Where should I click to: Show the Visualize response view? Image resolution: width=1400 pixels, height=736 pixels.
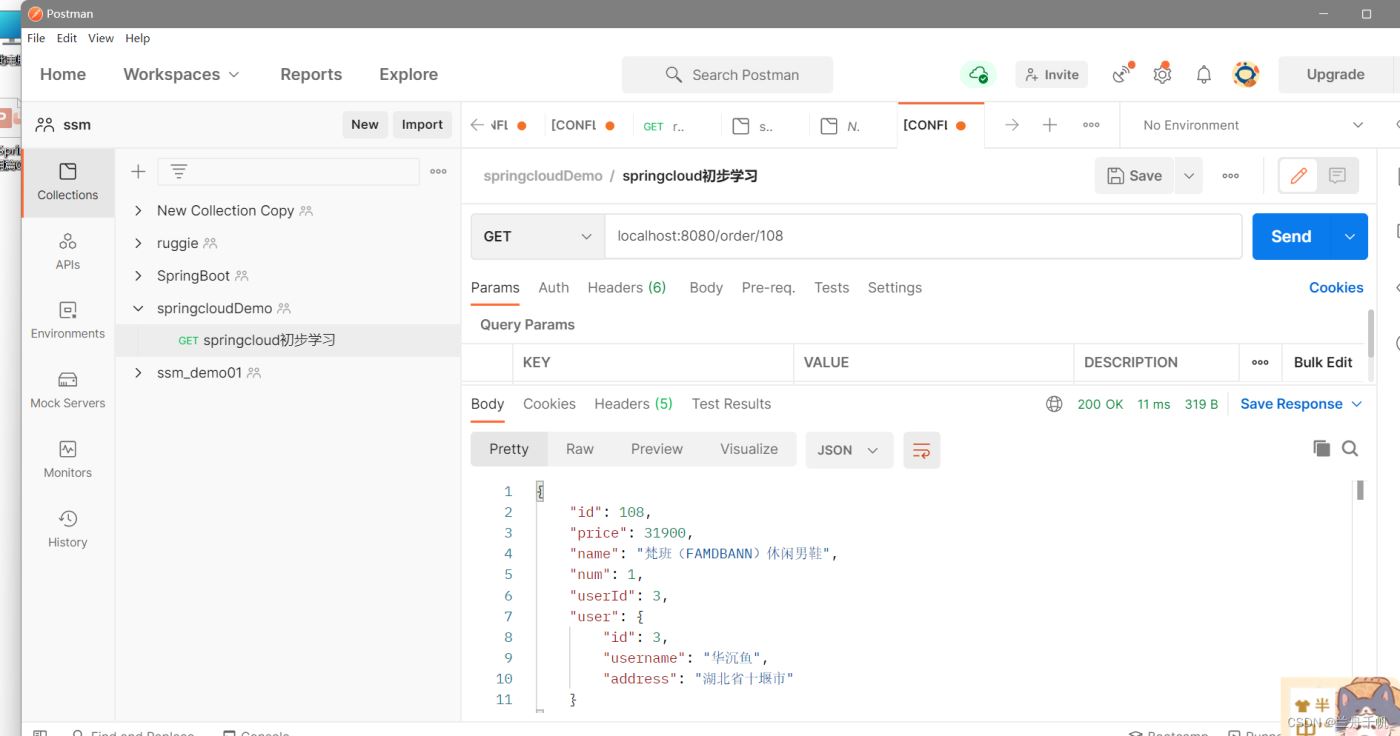pos(749,449)
